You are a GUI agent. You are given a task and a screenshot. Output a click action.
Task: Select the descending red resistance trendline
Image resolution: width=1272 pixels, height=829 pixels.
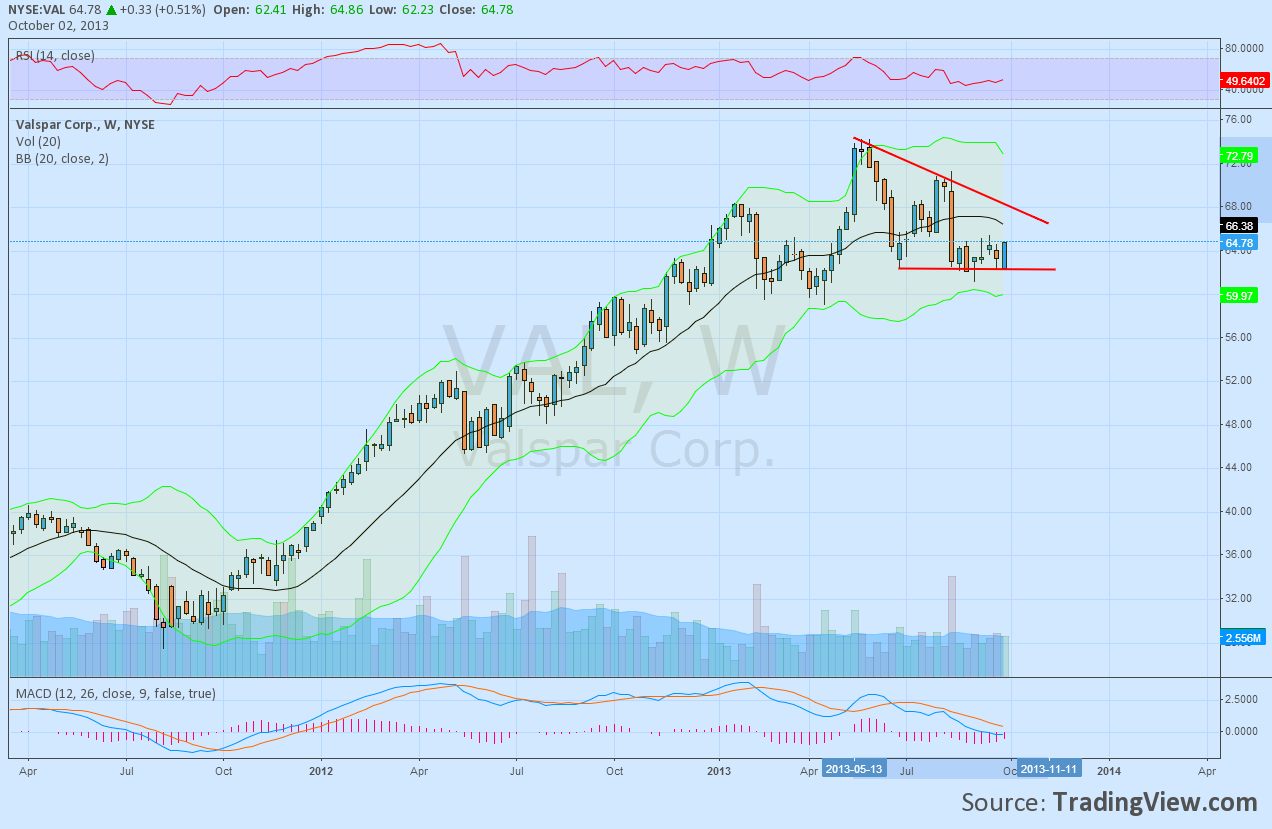coord(950,180)
